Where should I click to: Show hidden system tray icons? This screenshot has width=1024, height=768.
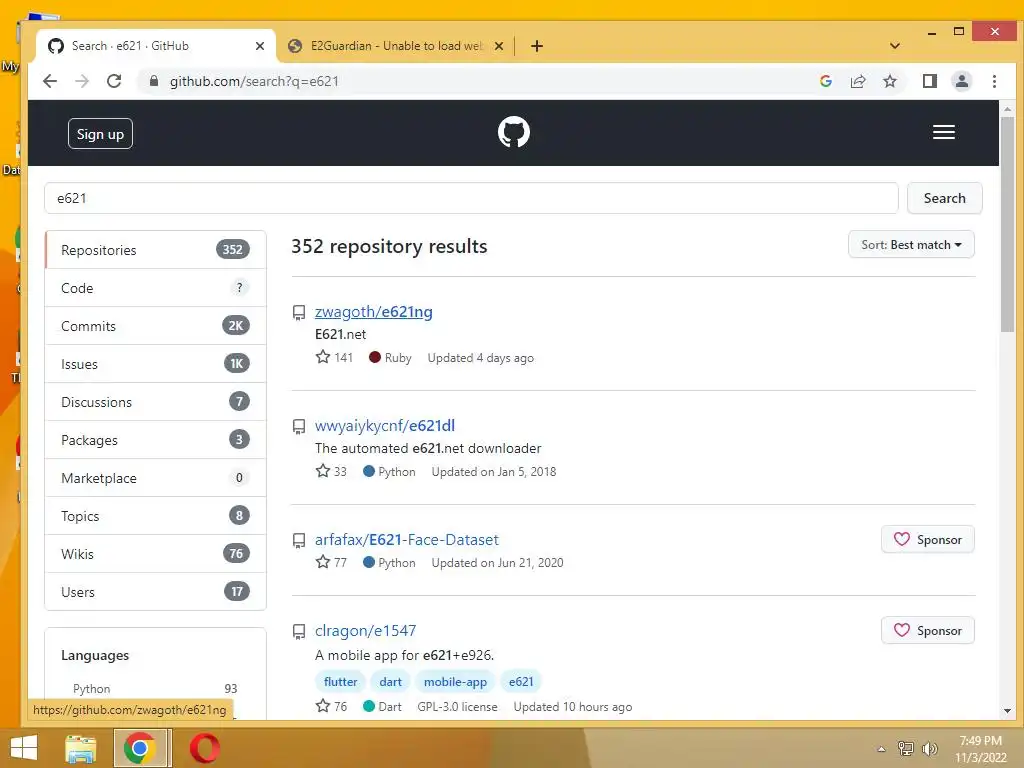pos(881,749)
